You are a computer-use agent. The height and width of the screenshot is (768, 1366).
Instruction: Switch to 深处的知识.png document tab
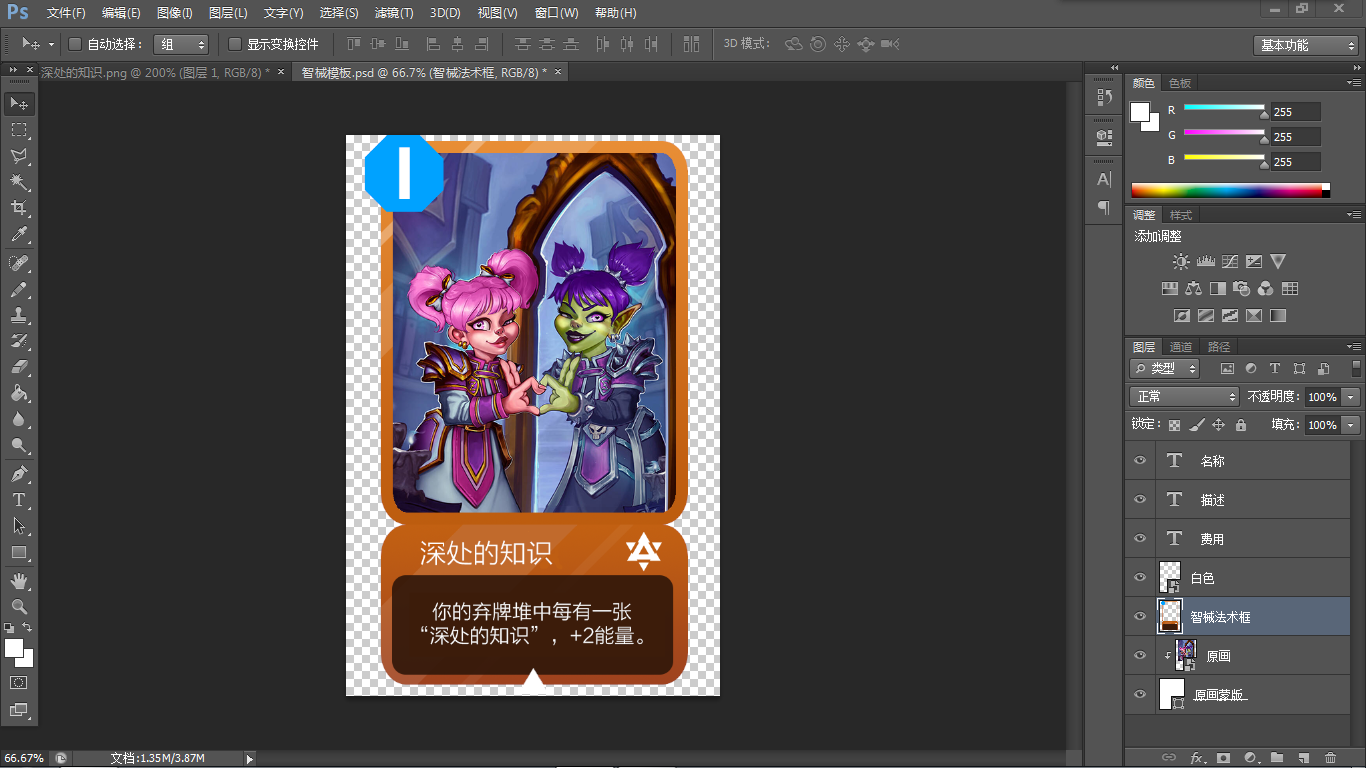(x=155, y=72)
